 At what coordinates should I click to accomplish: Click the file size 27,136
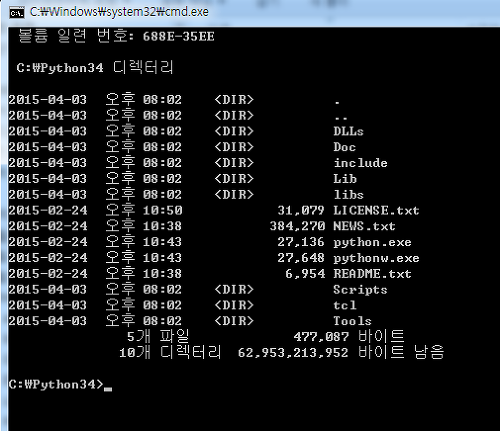click(x=301, y=242)
